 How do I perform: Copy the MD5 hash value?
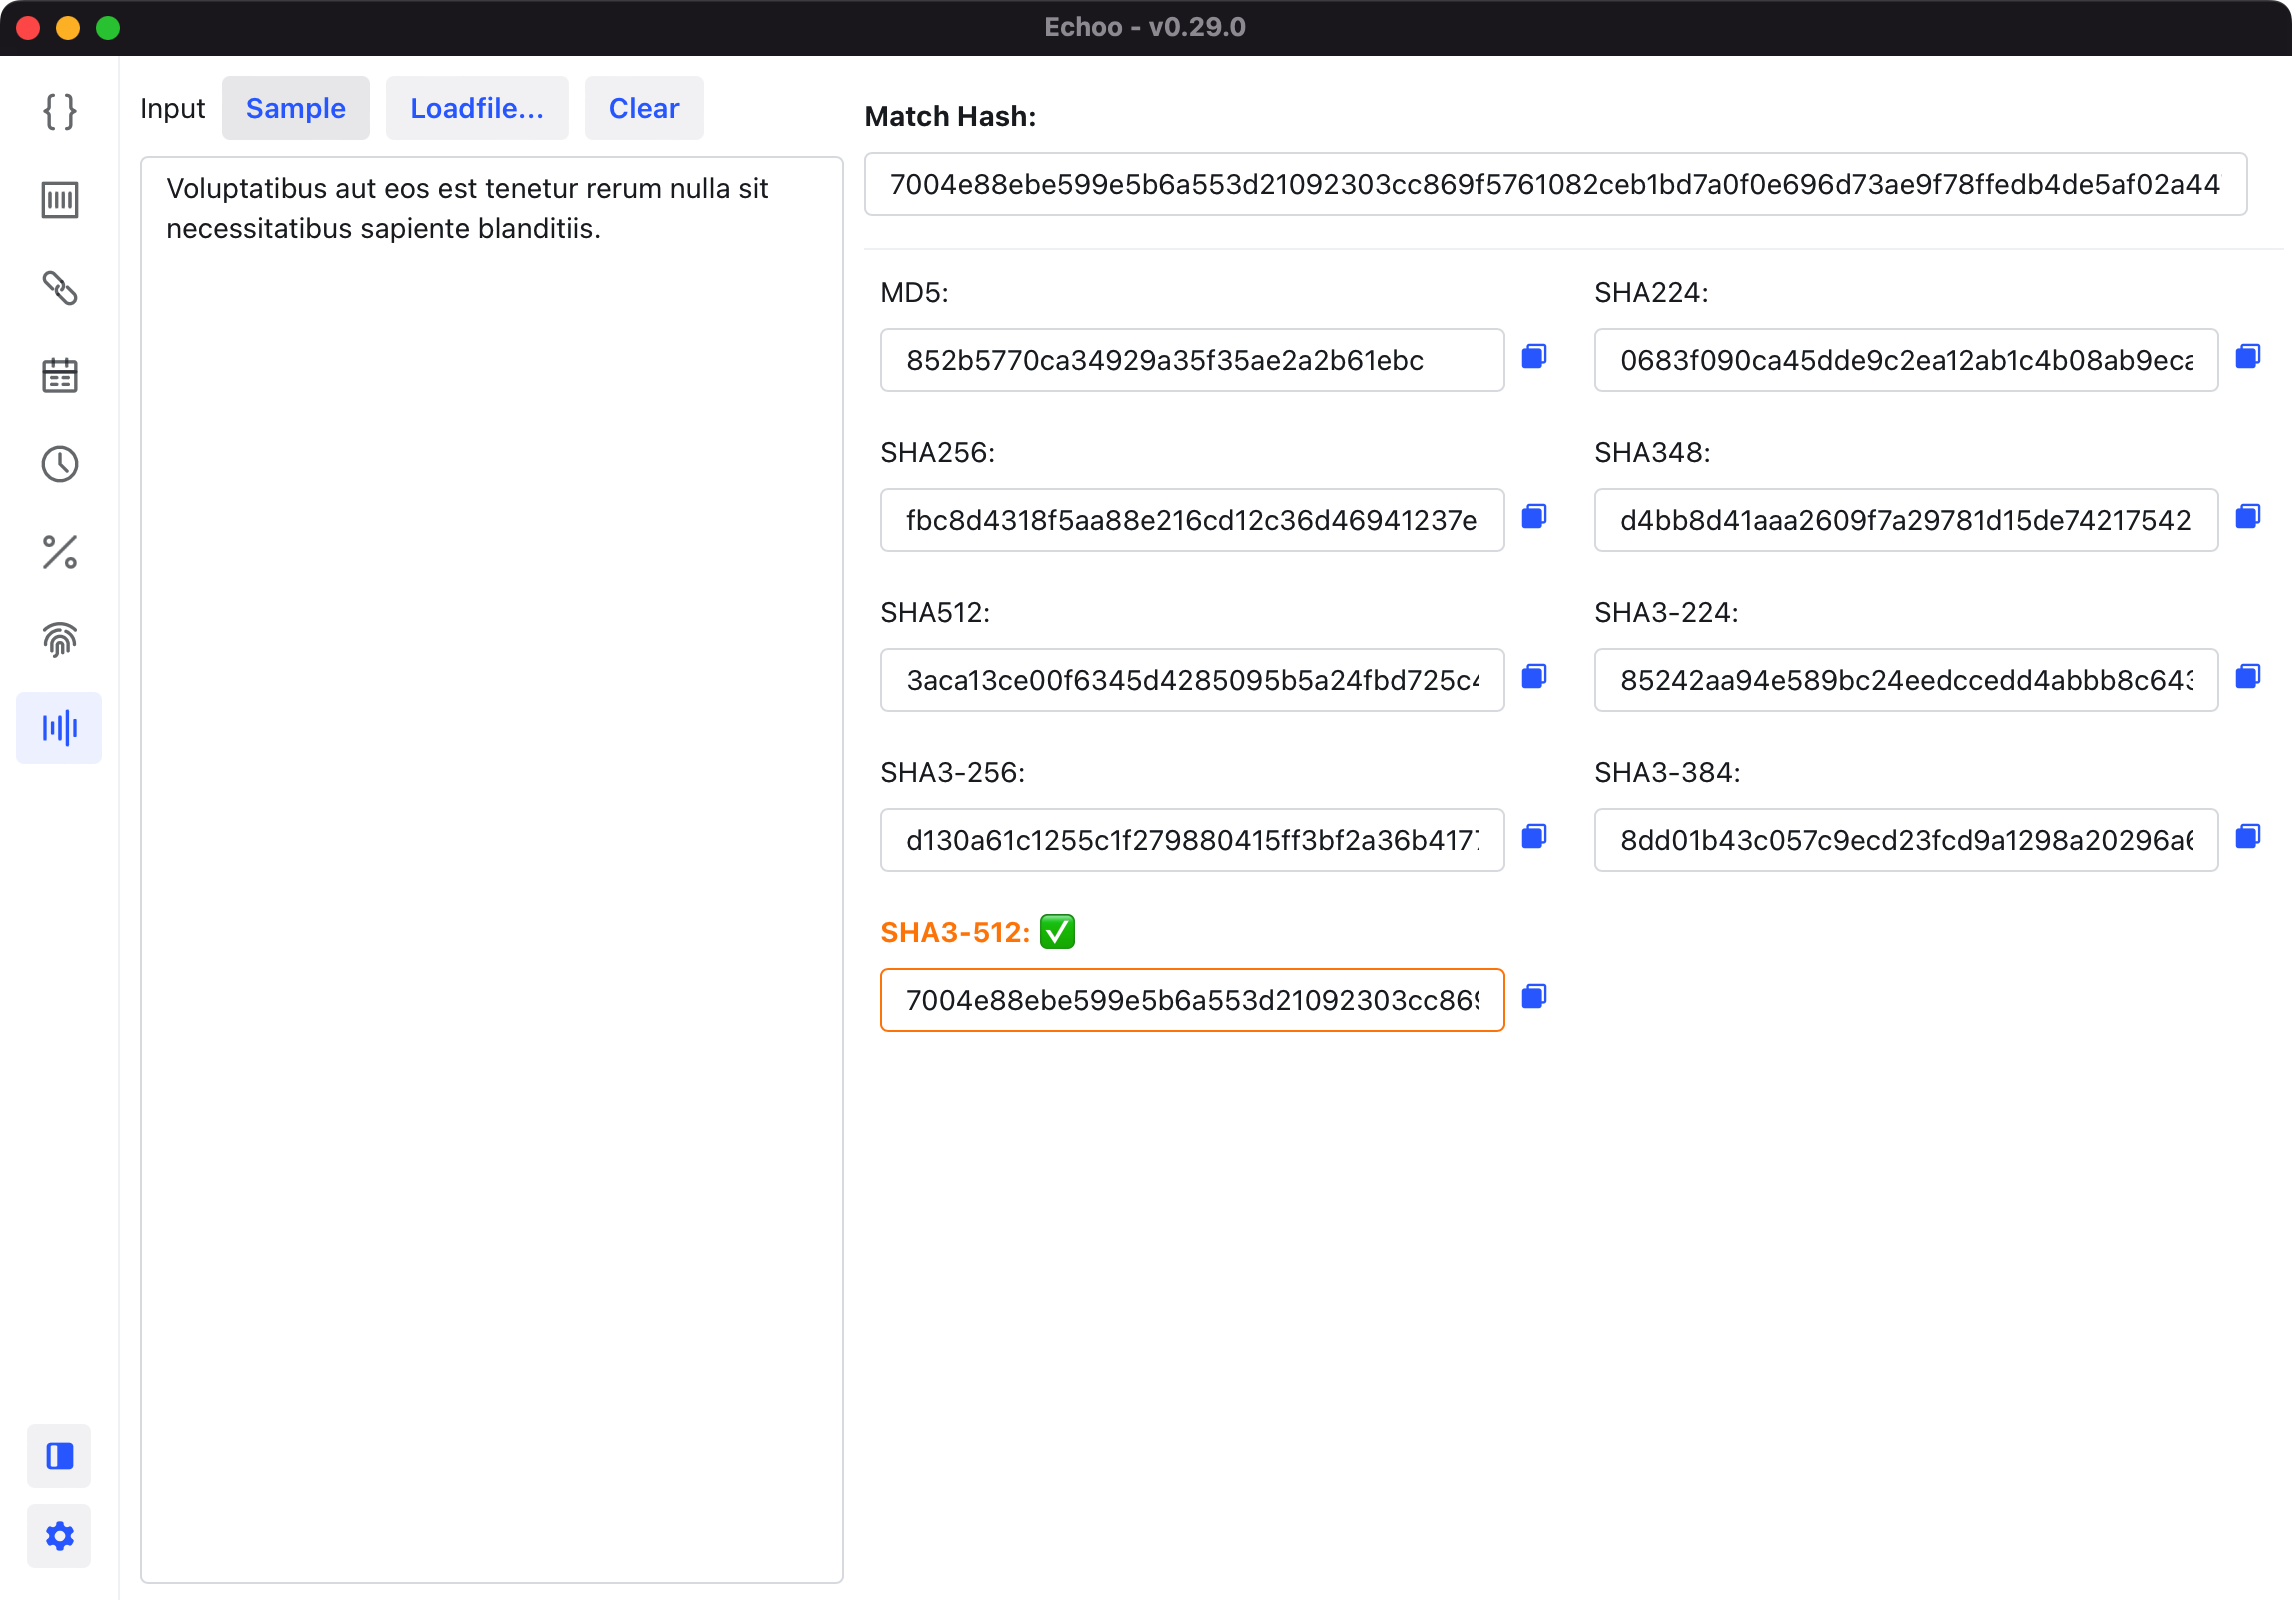pos(1534,357)
